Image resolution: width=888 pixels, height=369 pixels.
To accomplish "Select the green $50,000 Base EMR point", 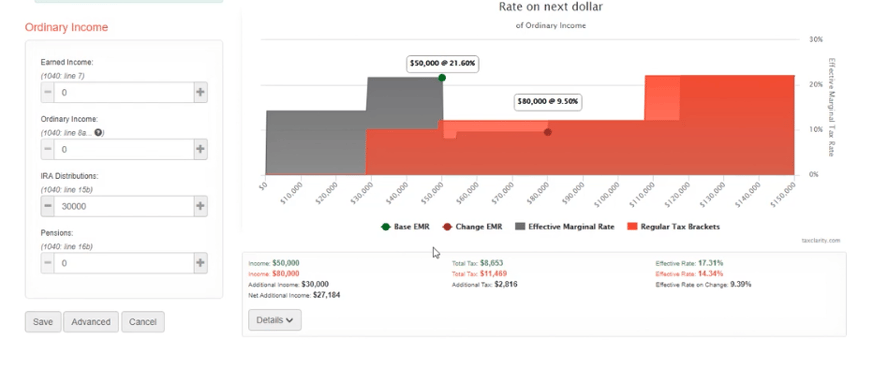I will 442,78.
